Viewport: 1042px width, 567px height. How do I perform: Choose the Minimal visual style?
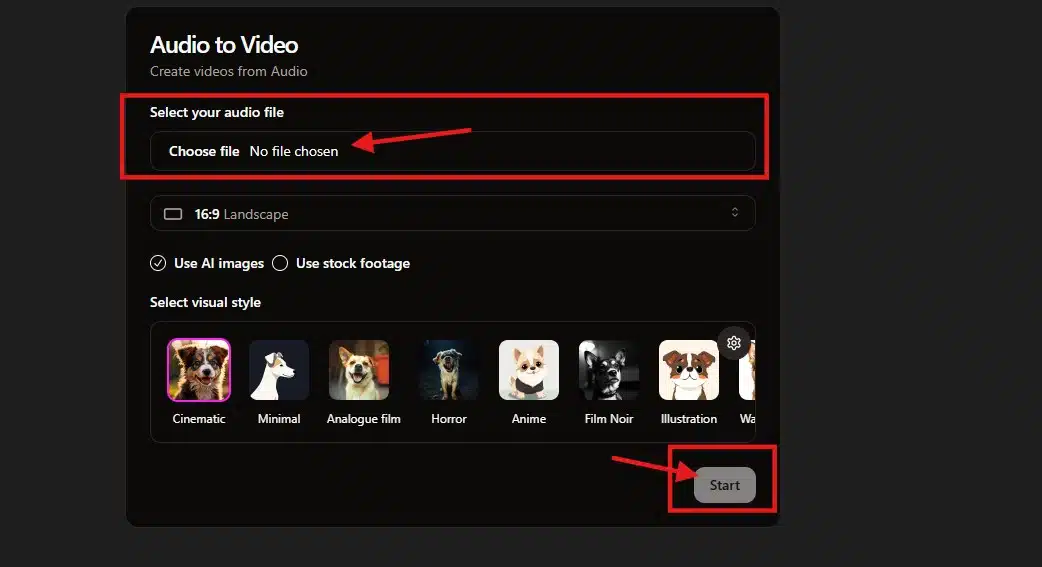coord(279,369)
